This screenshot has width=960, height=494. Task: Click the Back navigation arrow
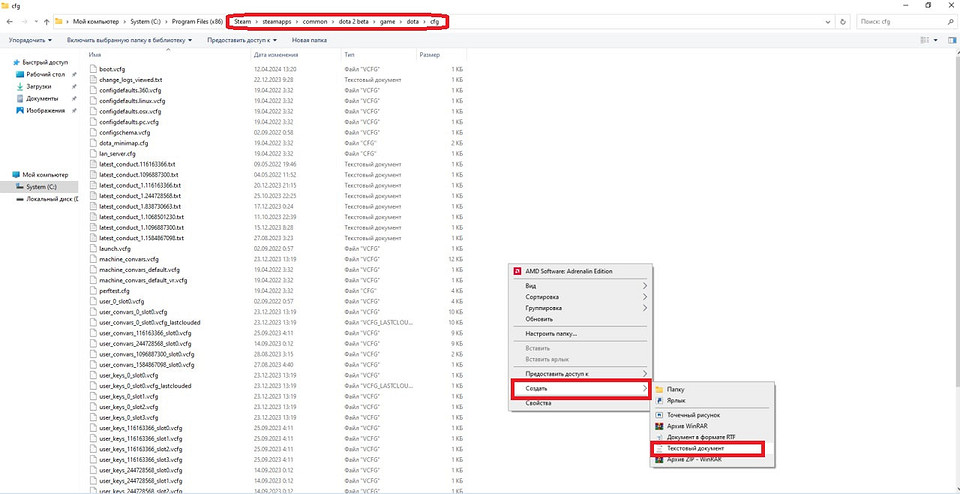click(10, 21)
